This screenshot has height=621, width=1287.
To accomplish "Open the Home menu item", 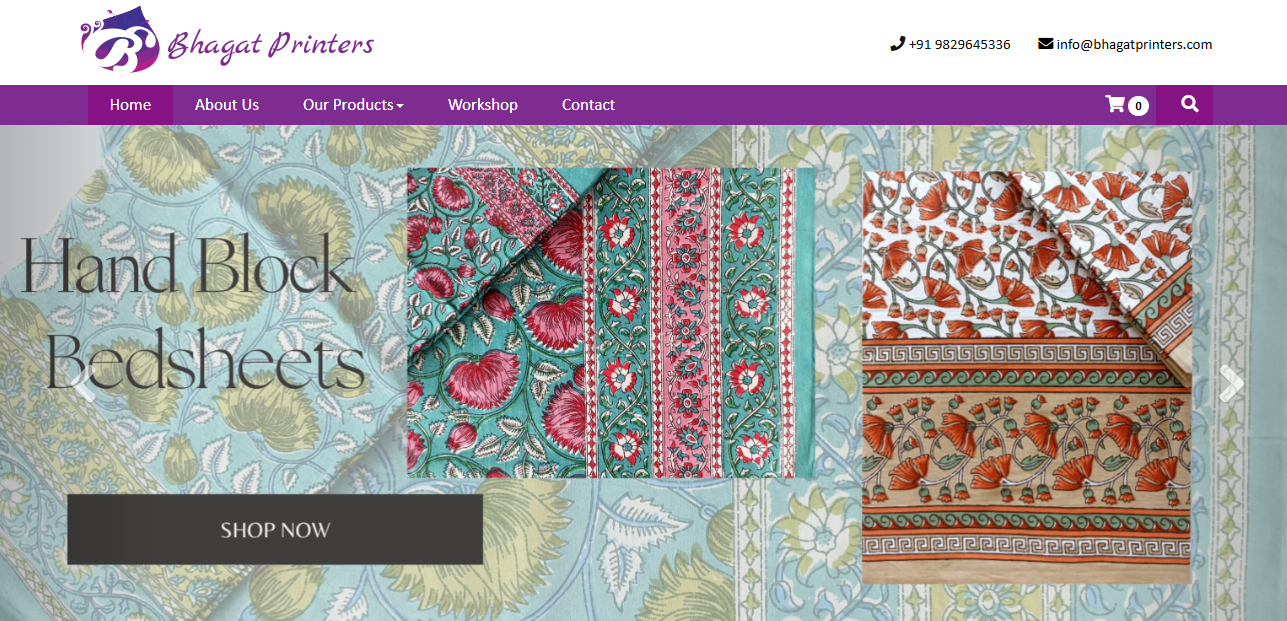I will [130, 105].
